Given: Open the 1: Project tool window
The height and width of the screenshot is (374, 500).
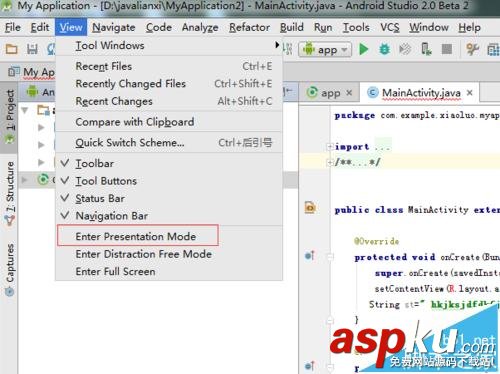Looking at the screenshot, I should [9, 117].
